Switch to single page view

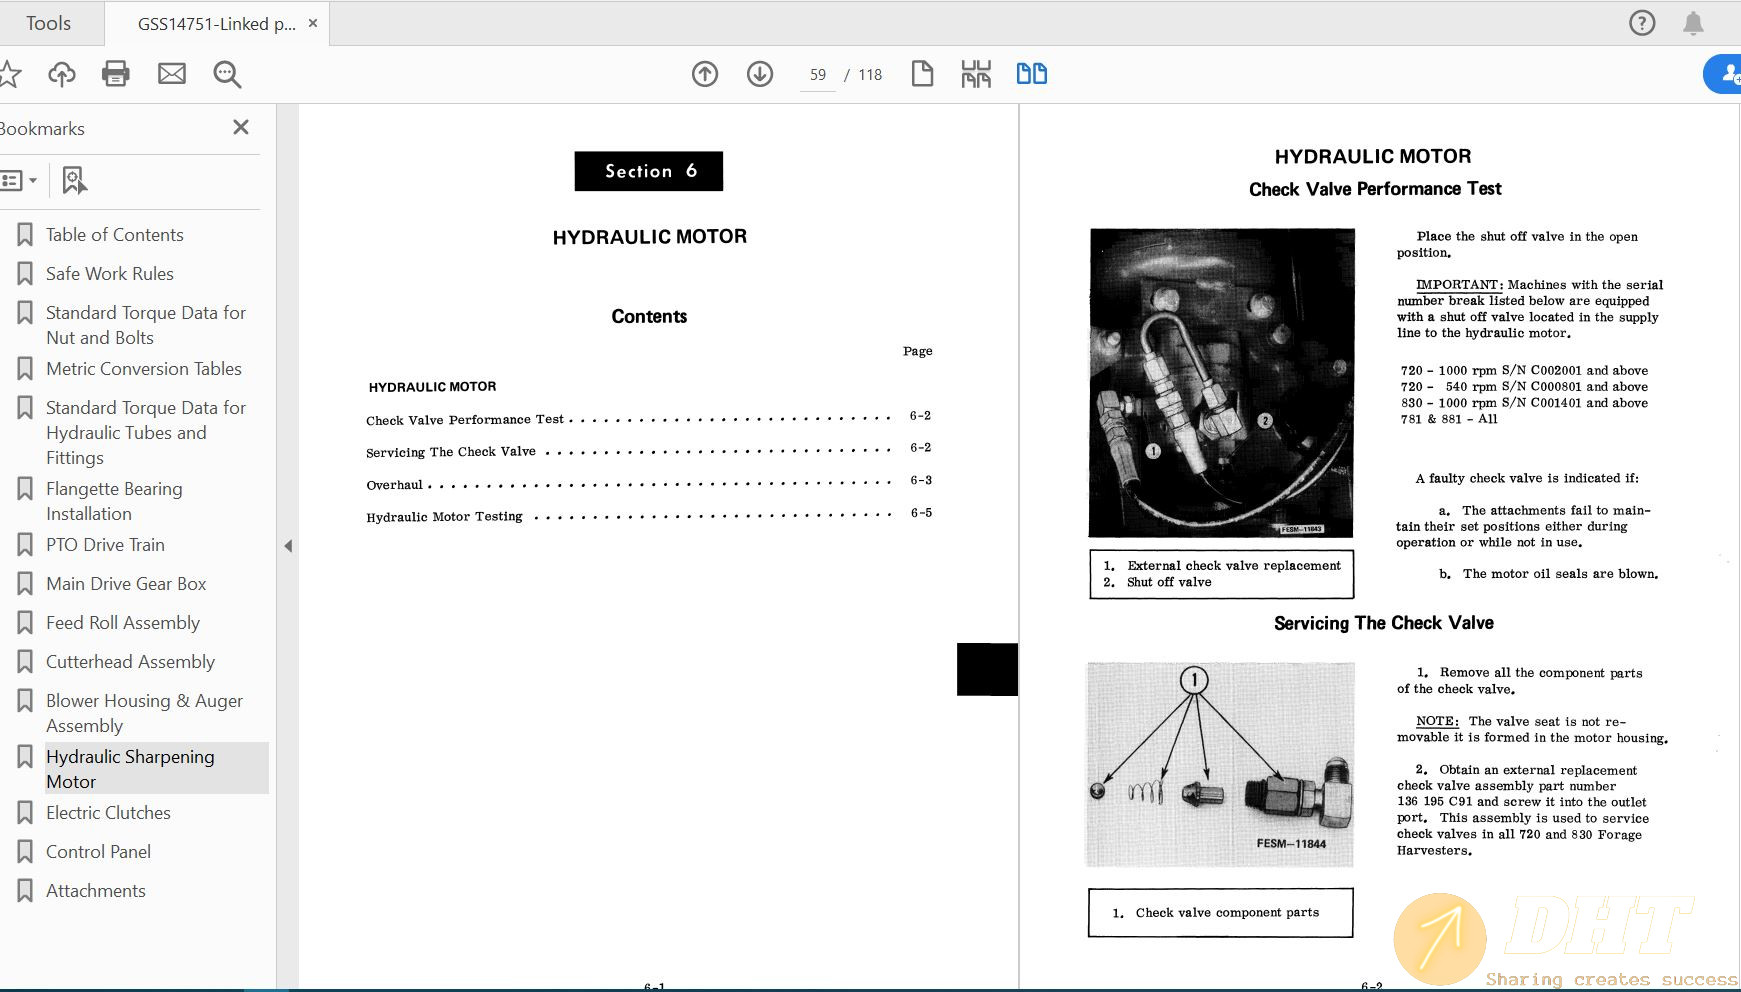[922, 74]
